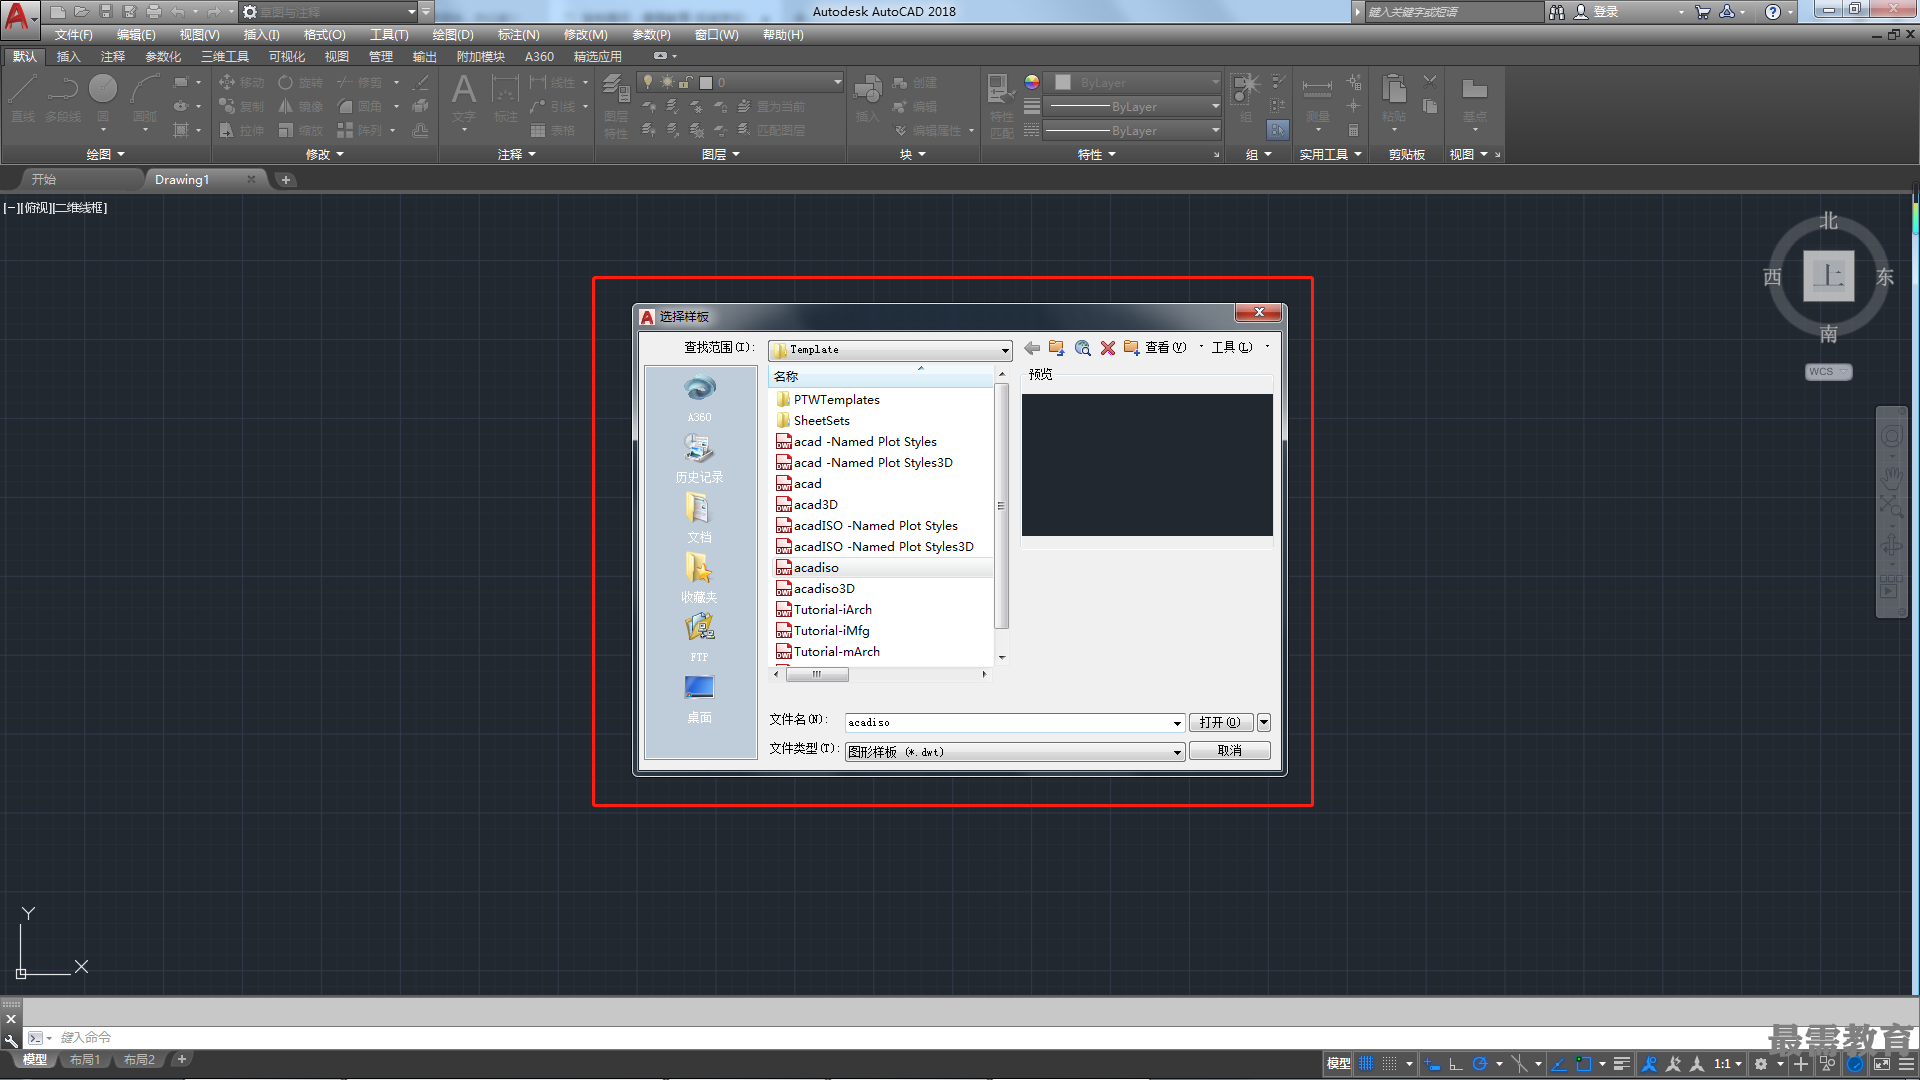The image size is (1920, 1080).
Task: Expand the polar tracking angle dropdown arrow
Action: [x=1499, y=1064]
